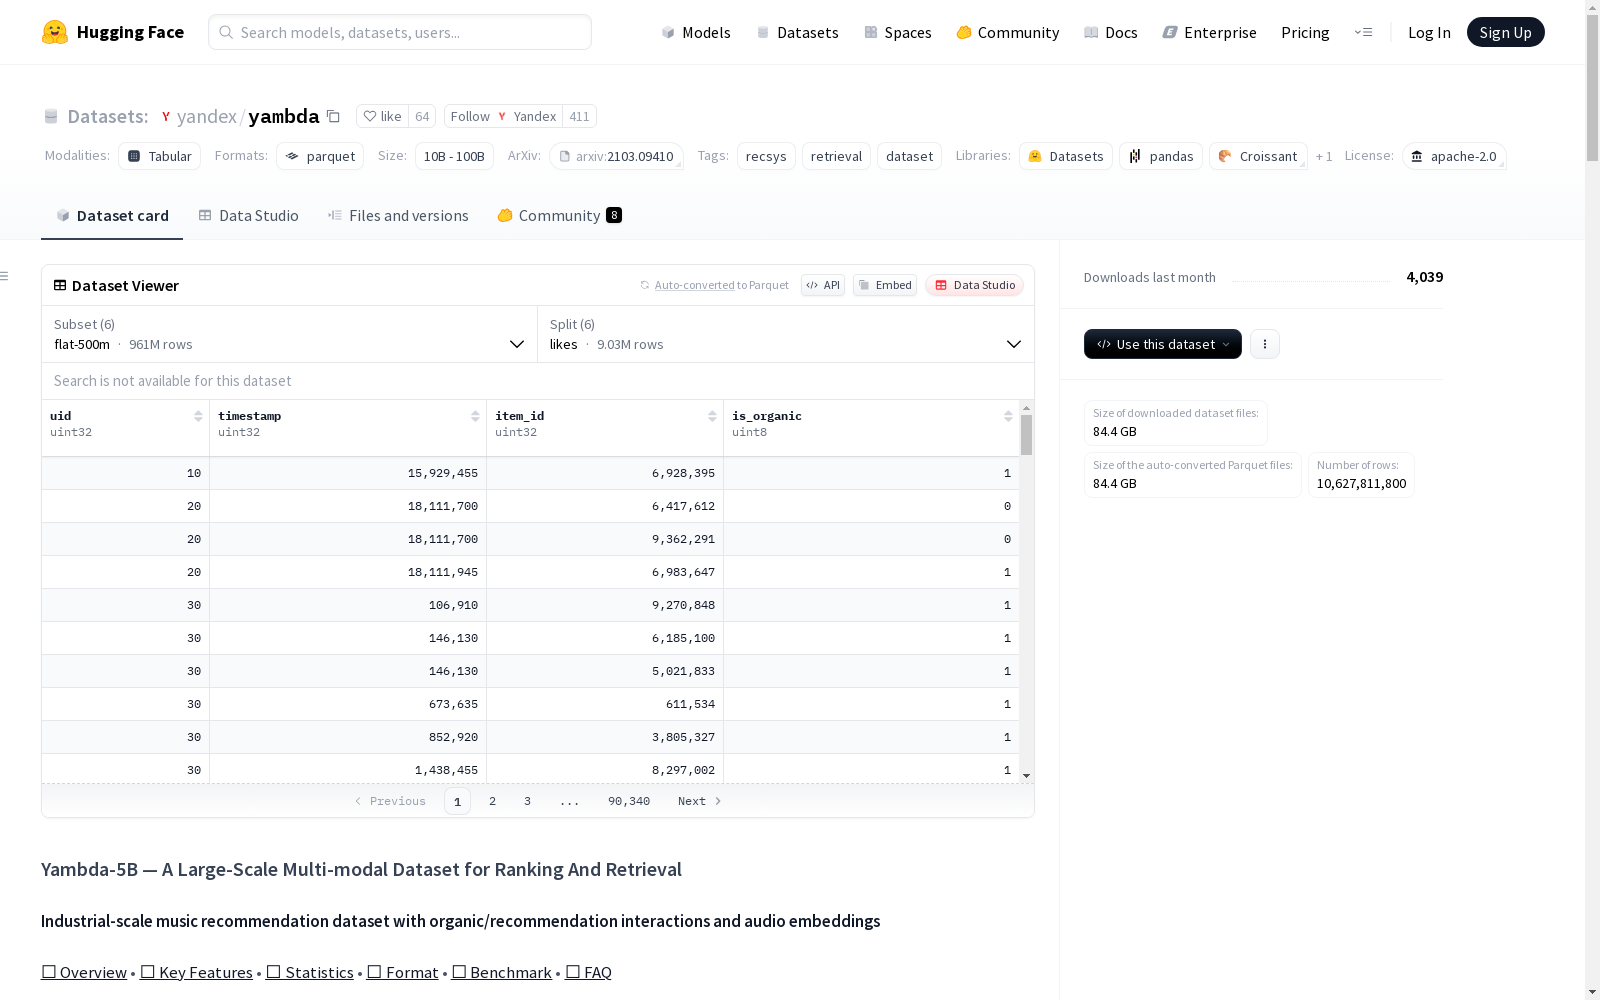This screenshot has height=1000, width=1600.
Task: Jump to Statistics section link
Action: tap(310, 972)
